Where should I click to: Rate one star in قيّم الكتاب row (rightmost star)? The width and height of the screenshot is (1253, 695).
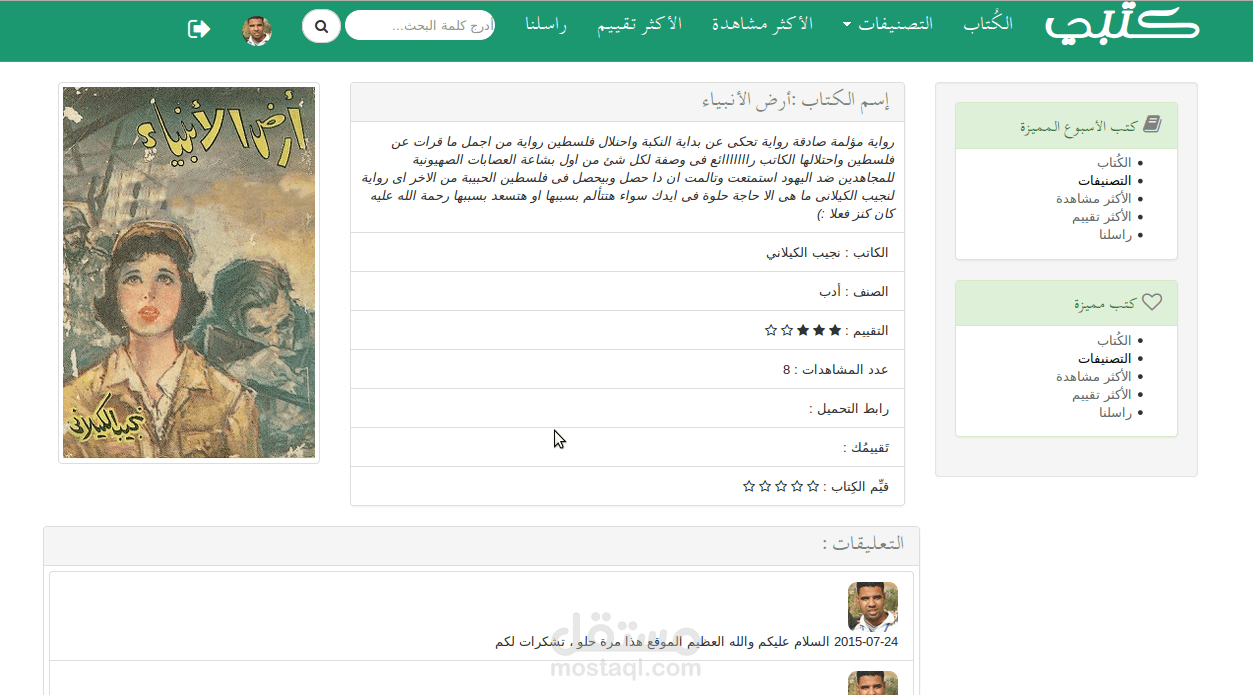(x=813, y=487)
